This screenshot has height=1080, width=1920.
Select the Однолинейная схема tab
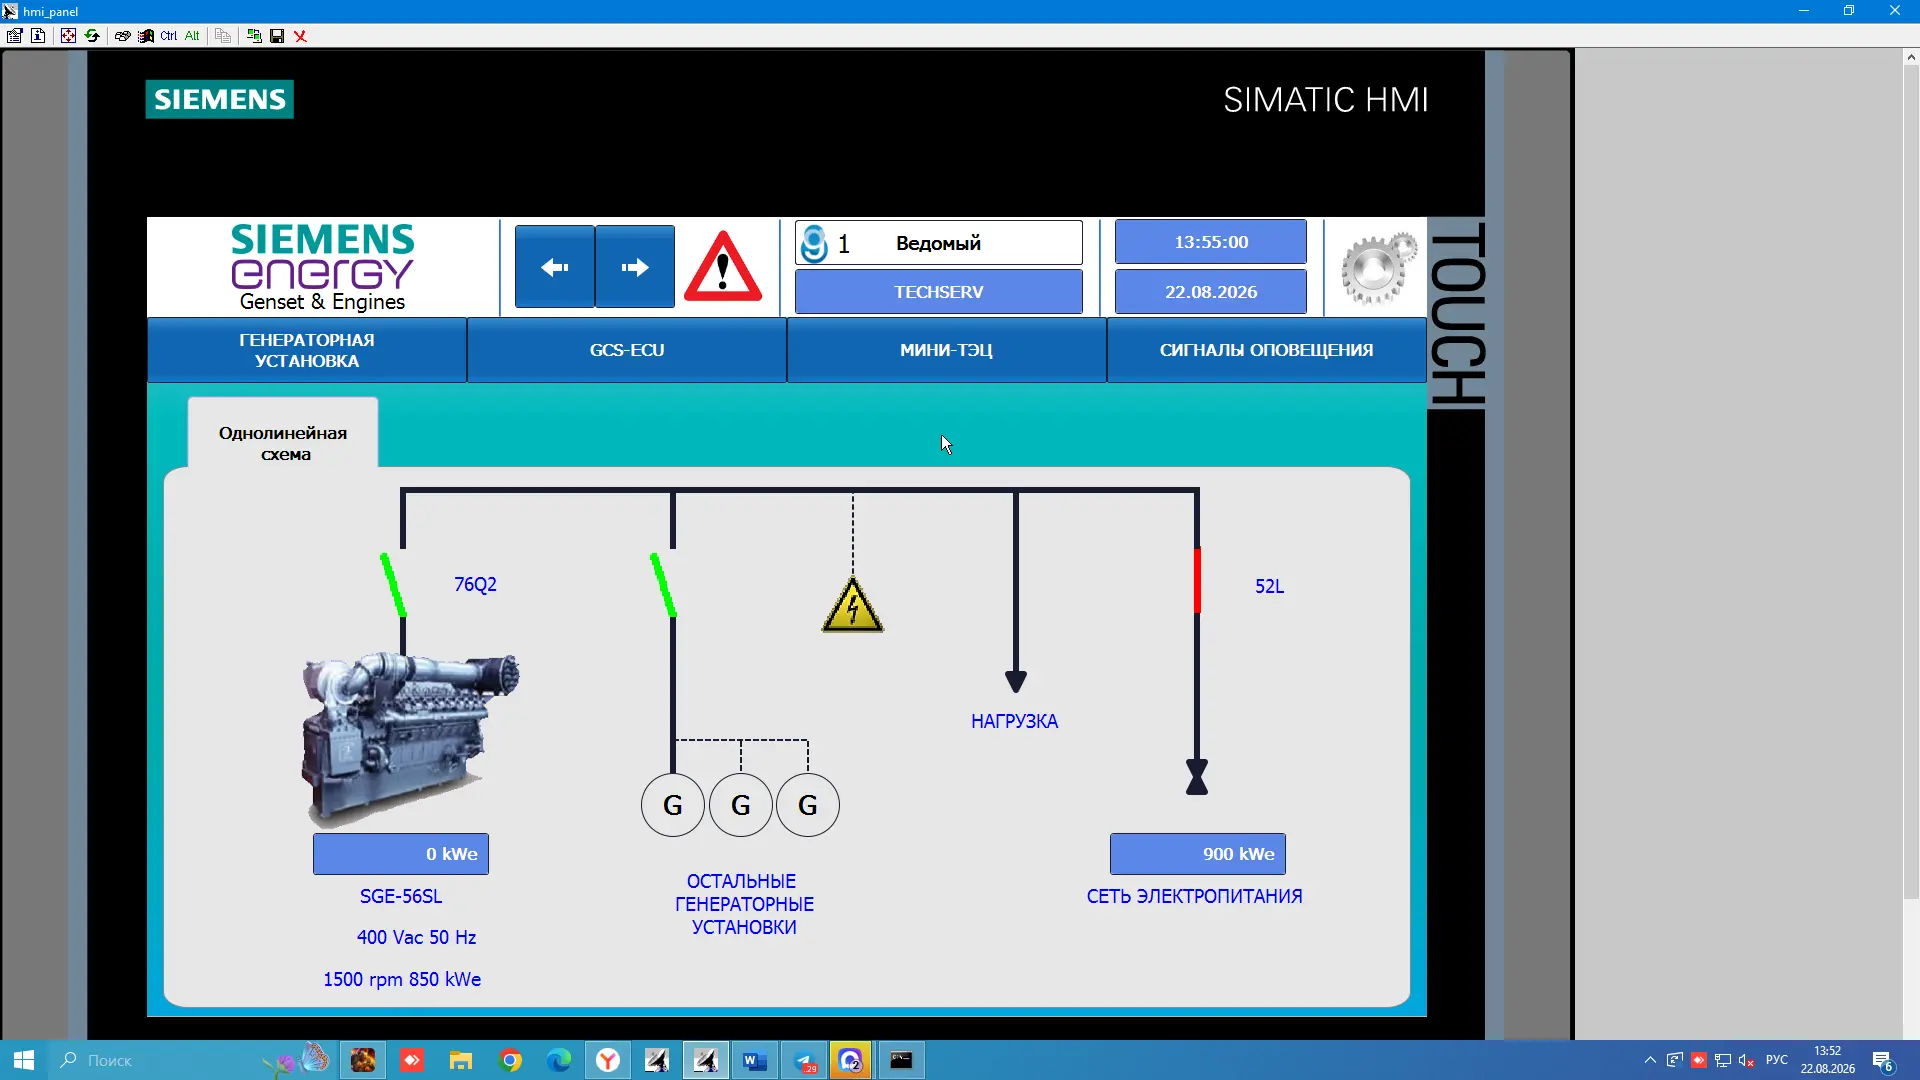(283, 443)
